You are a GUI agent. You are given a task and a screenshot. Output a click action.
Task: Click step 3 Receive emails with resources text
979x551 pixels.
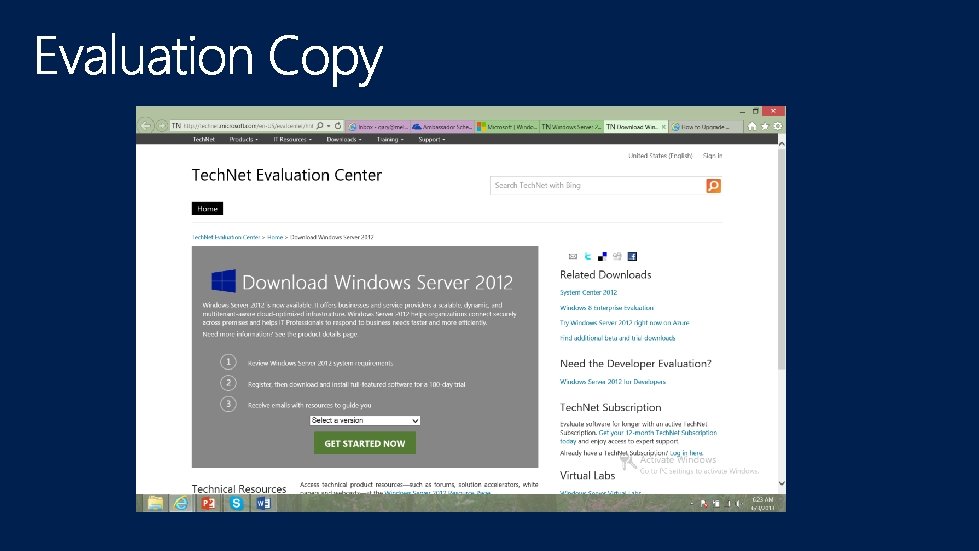310,405
